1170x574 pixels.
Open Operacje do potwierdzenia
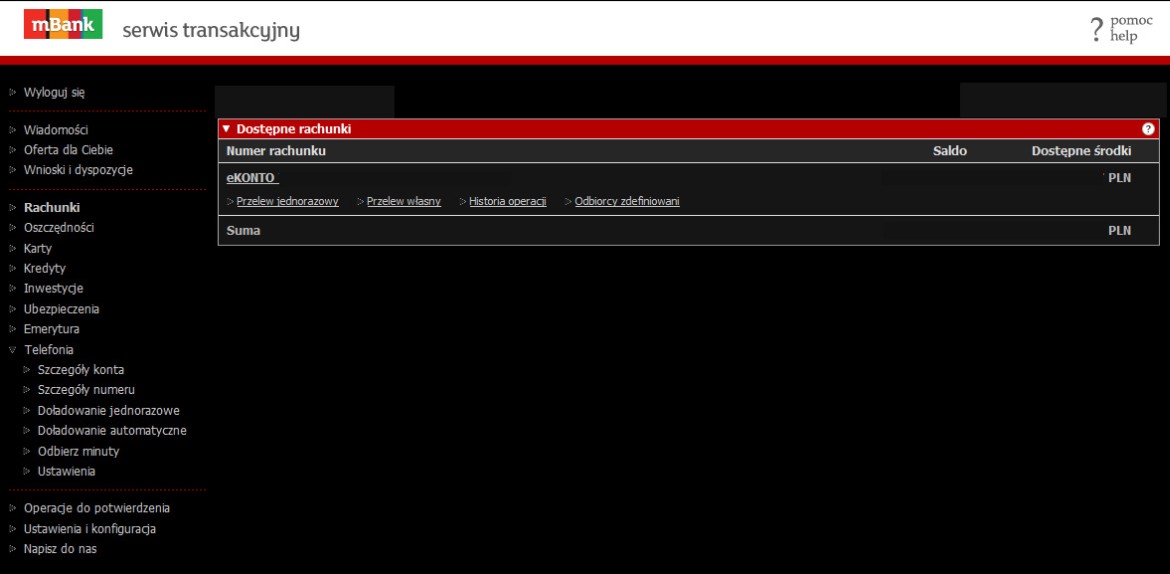pyautogui.click(x=97, y=508)
